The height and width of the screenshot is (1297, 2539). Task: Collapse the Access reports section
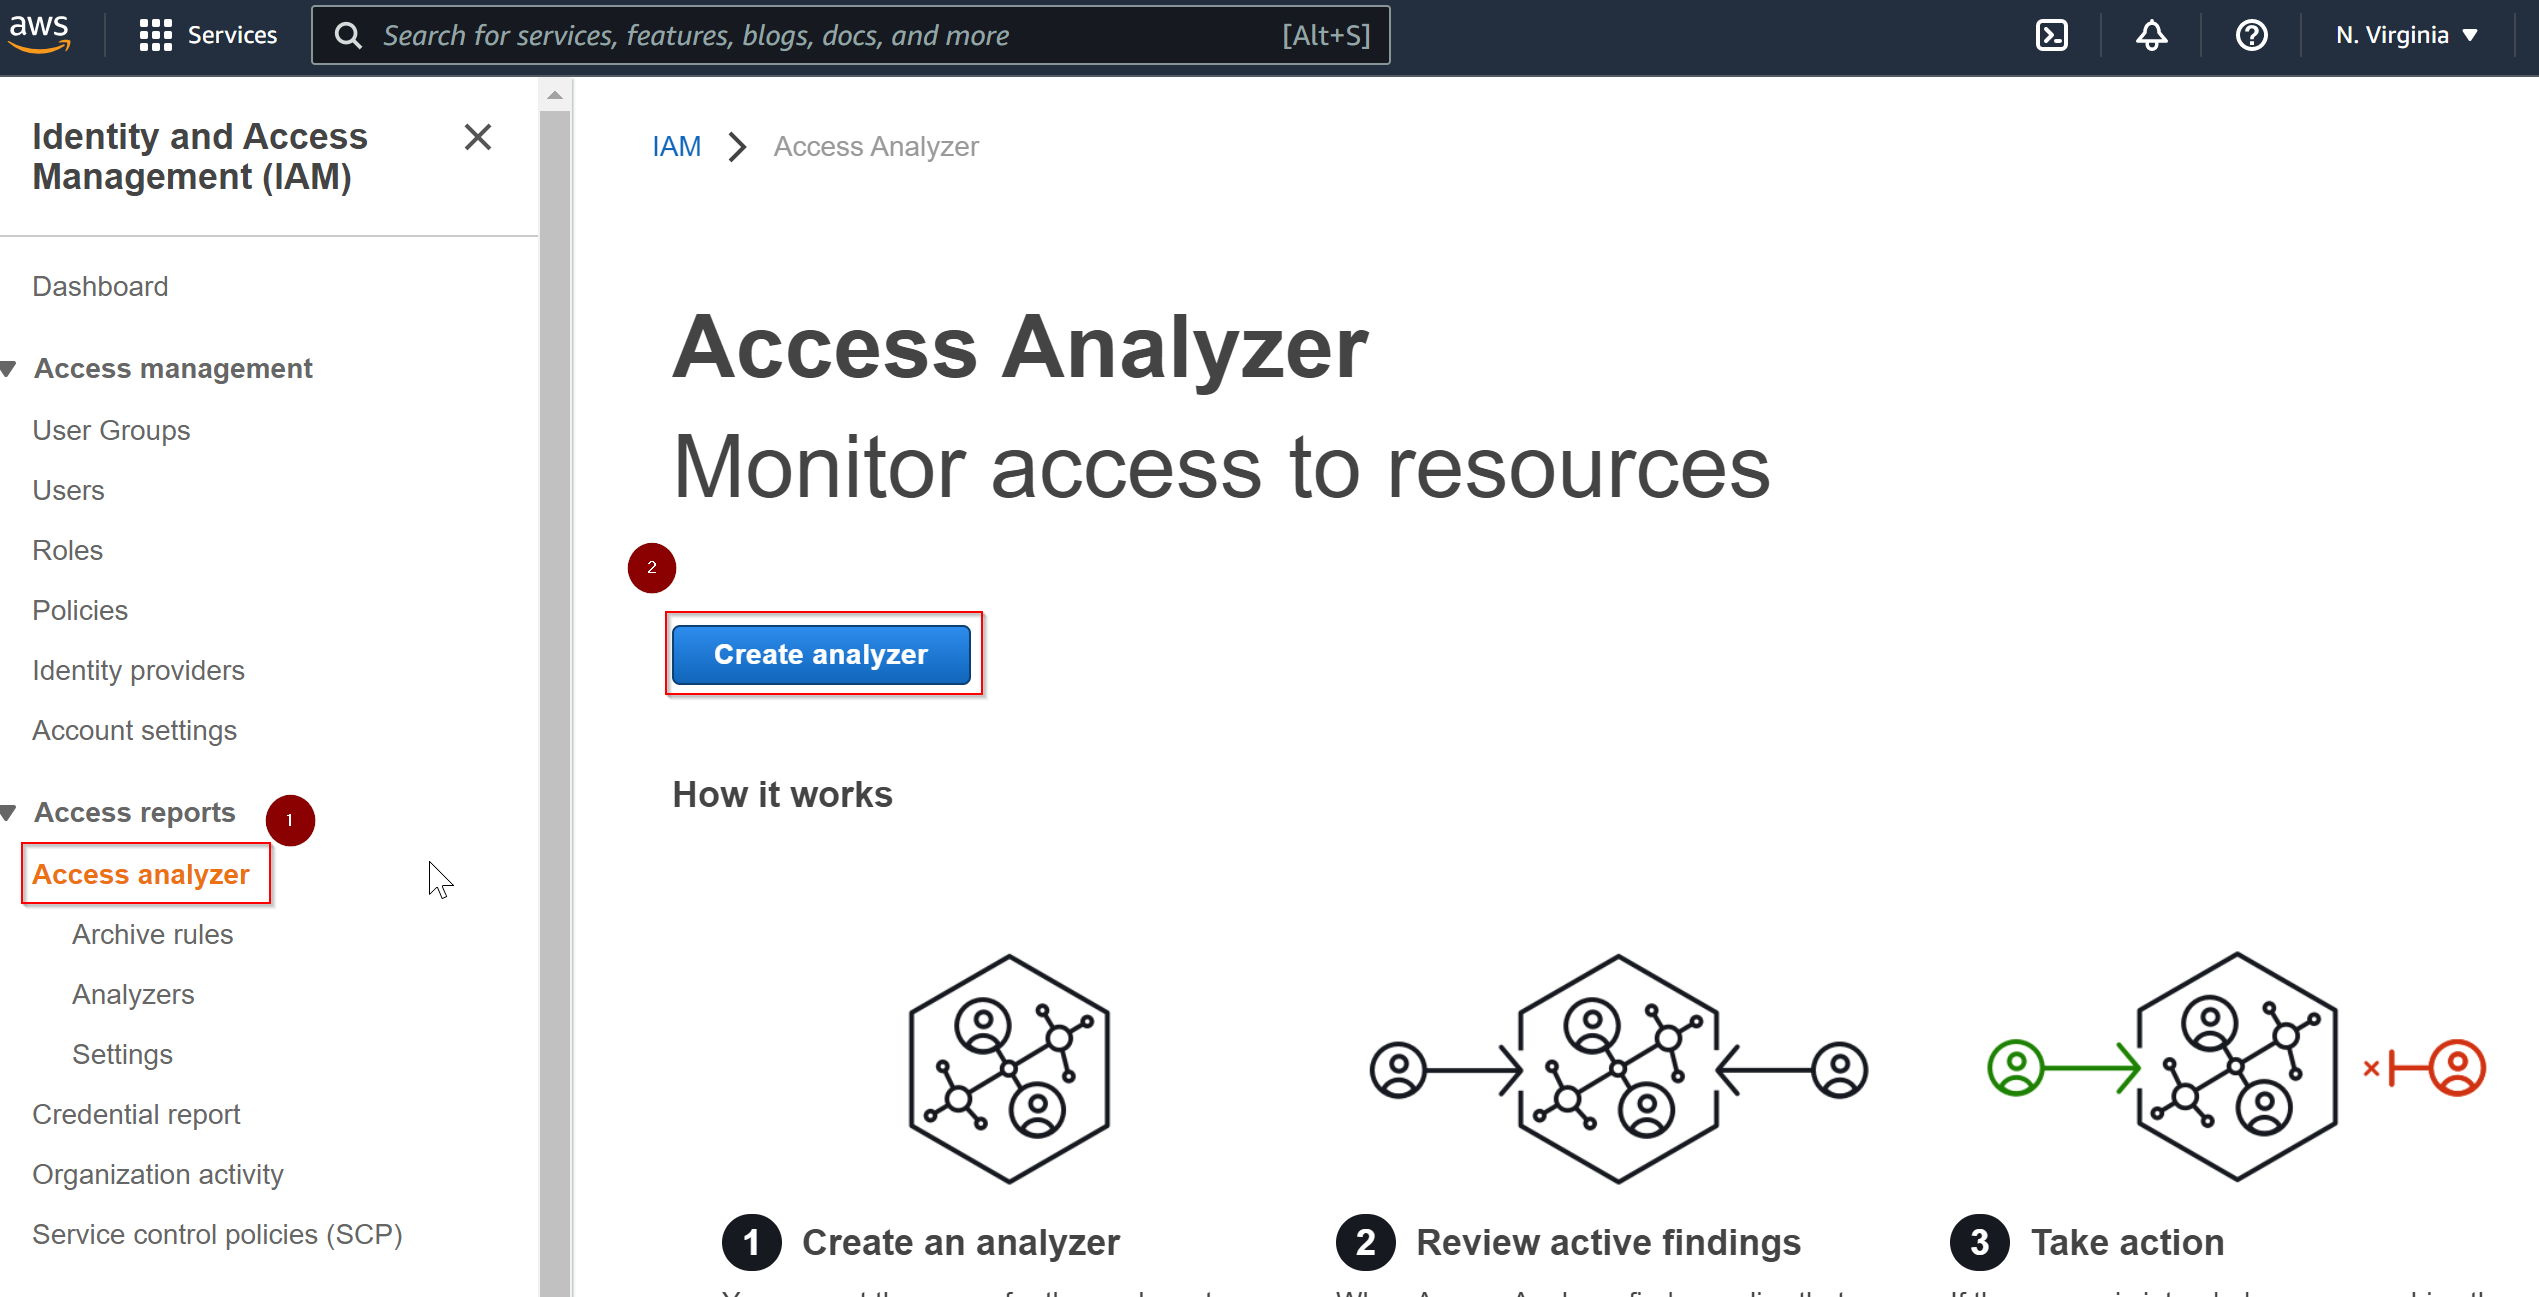pyautogui.click(x=9, y=813)
